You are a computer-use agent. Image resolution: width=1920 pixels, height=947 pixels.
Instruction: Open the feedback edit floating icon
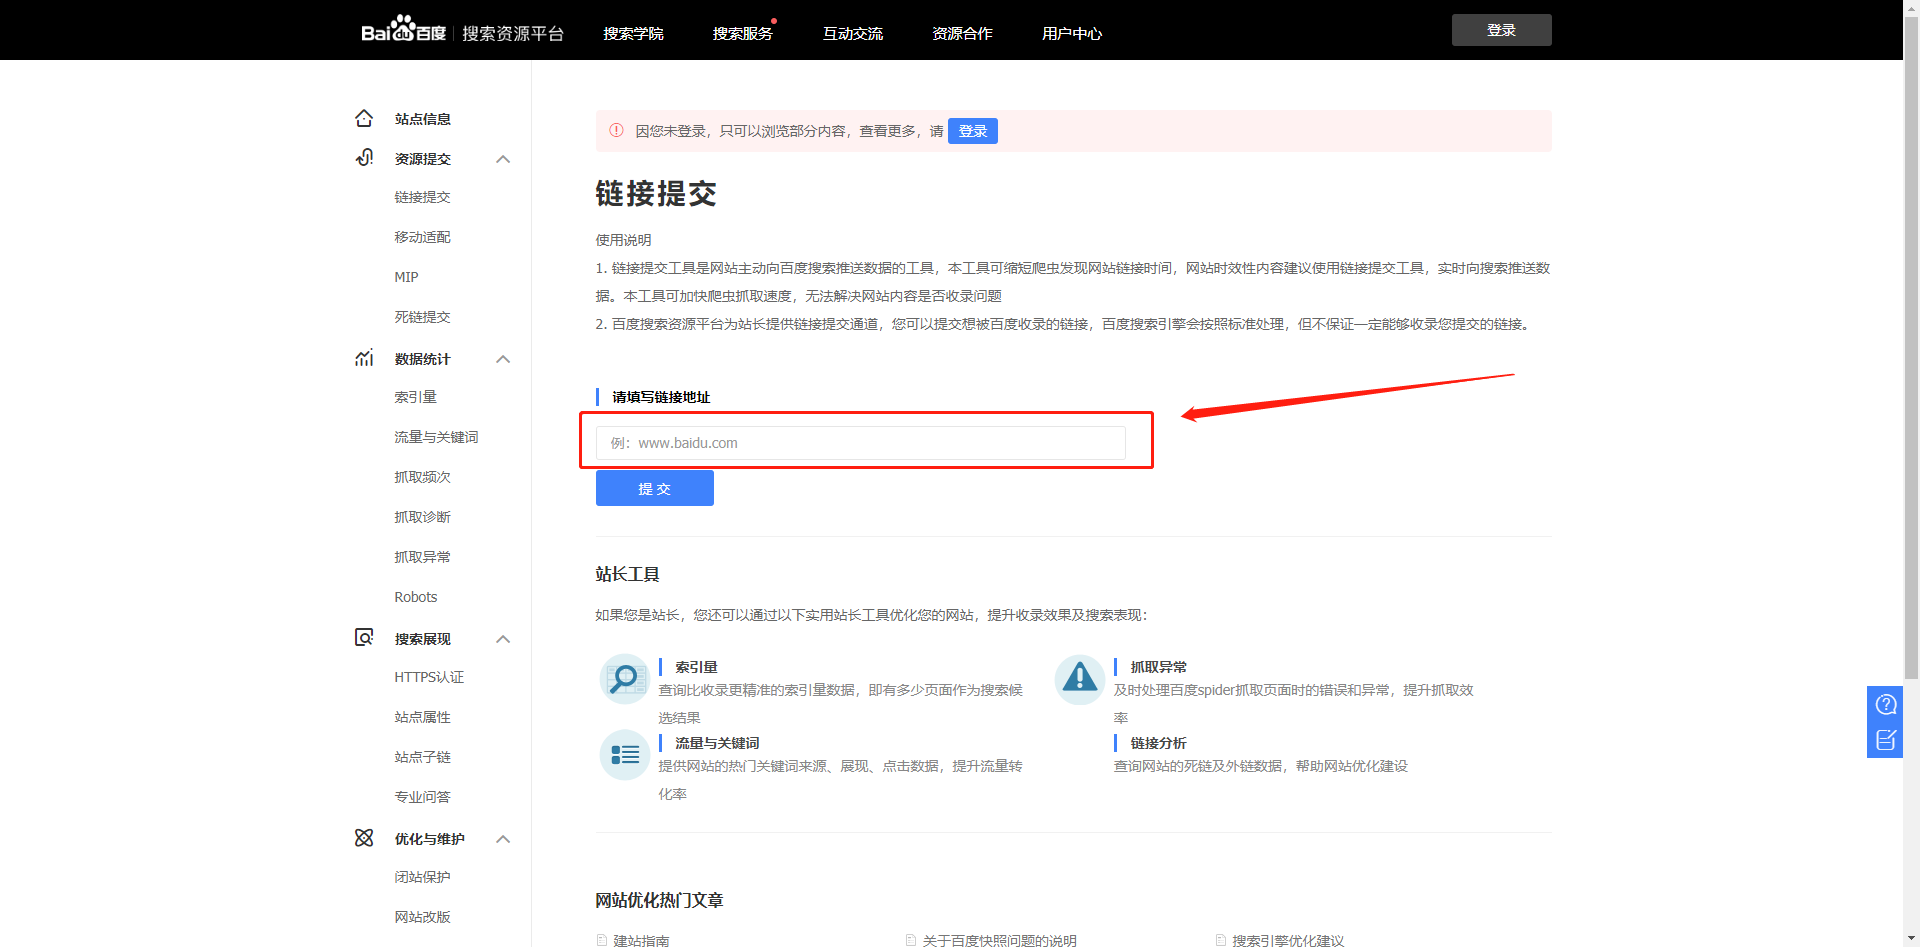click(x=1885, y=740)
